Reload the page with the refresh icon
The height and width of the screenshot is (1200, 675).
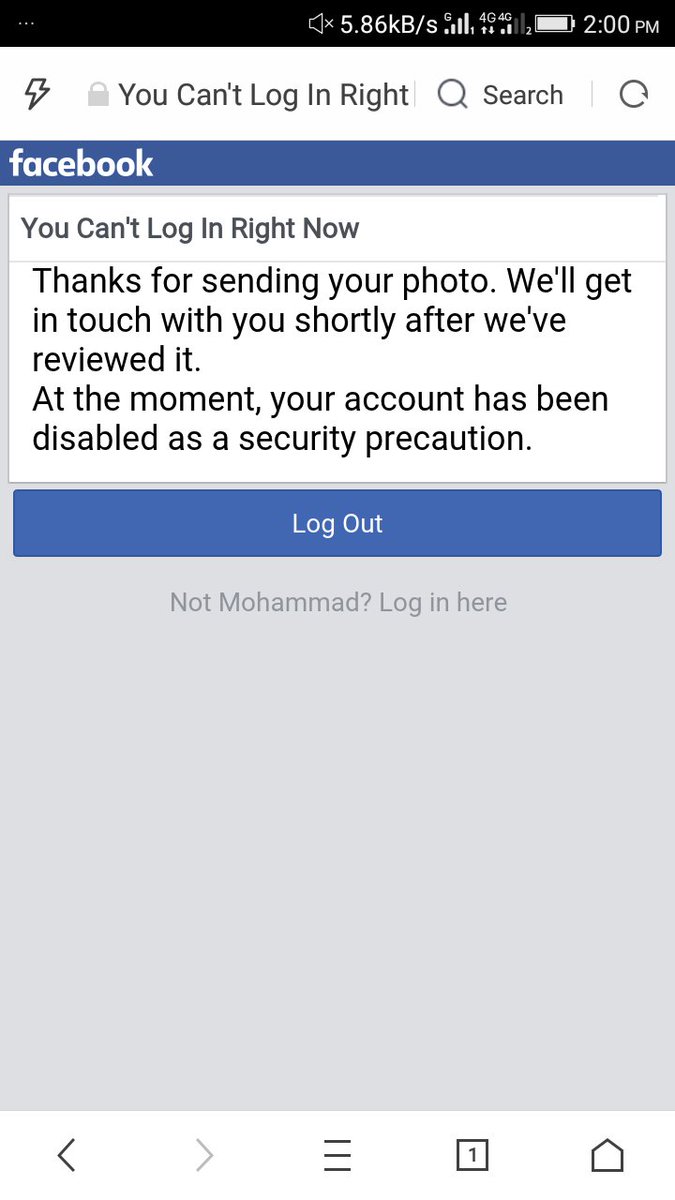tap(633, 95)
